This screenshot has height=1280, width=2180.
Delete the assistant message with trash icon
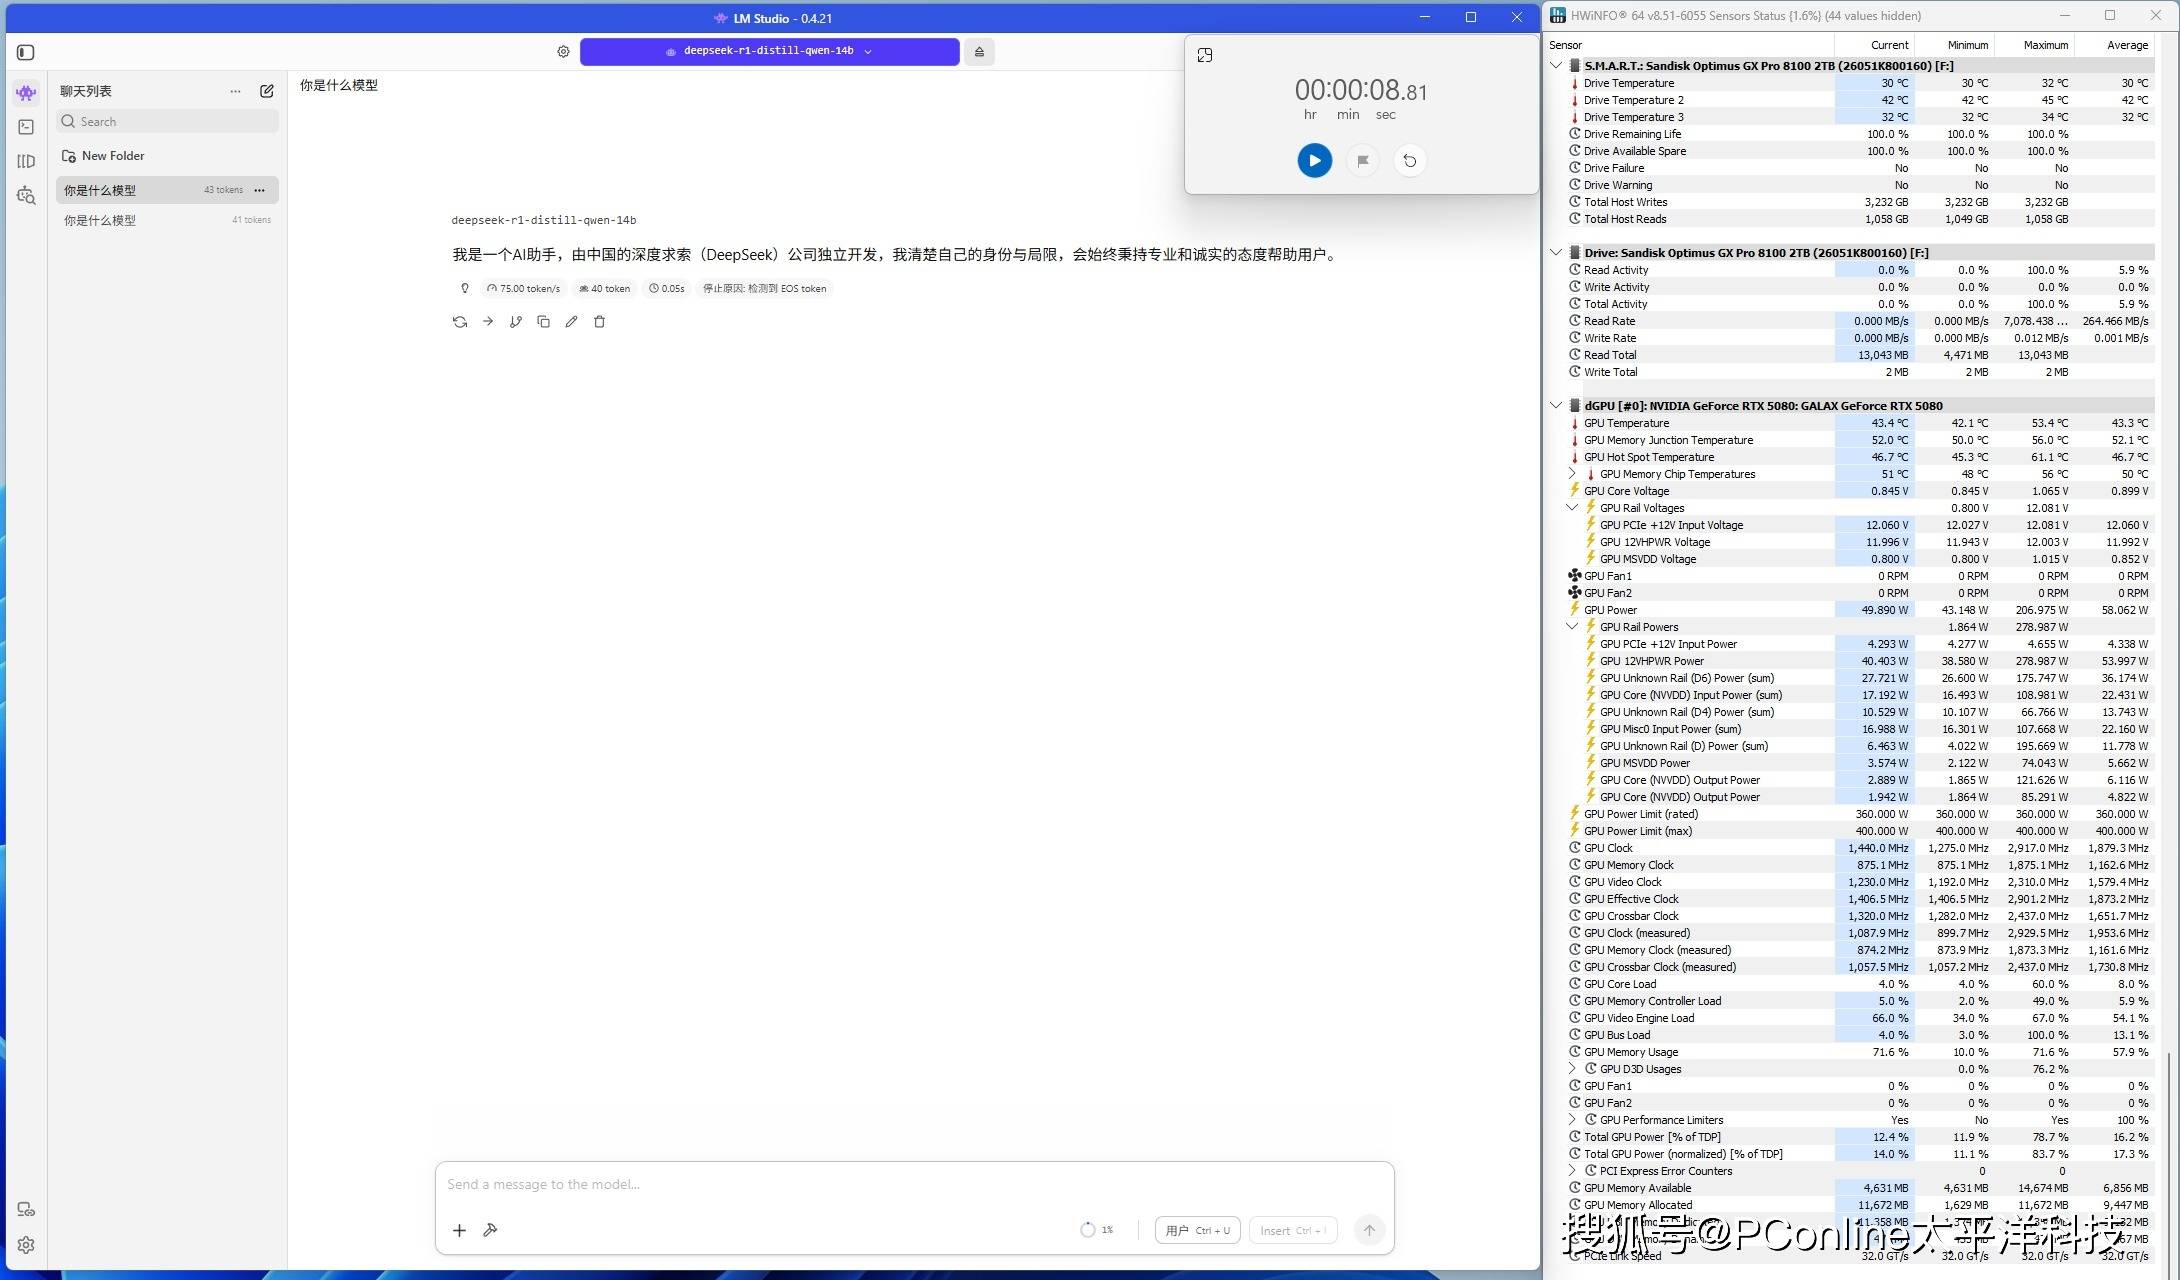coord(599,322)
